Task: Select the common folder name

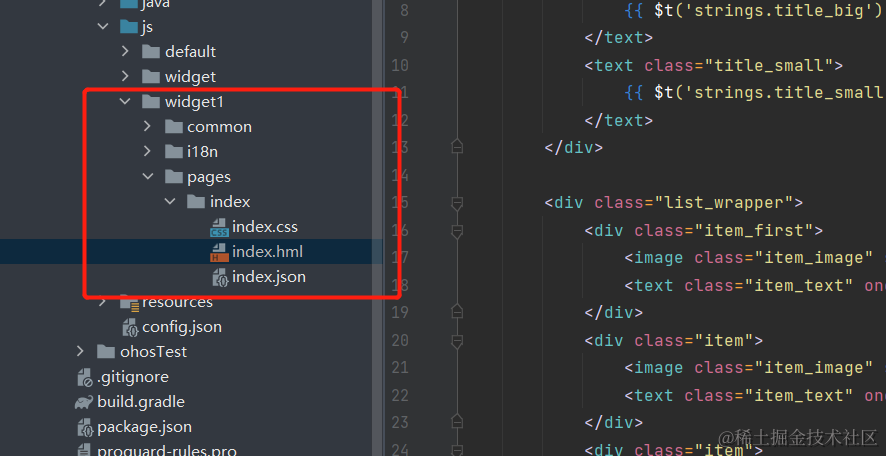Action: 219,127
